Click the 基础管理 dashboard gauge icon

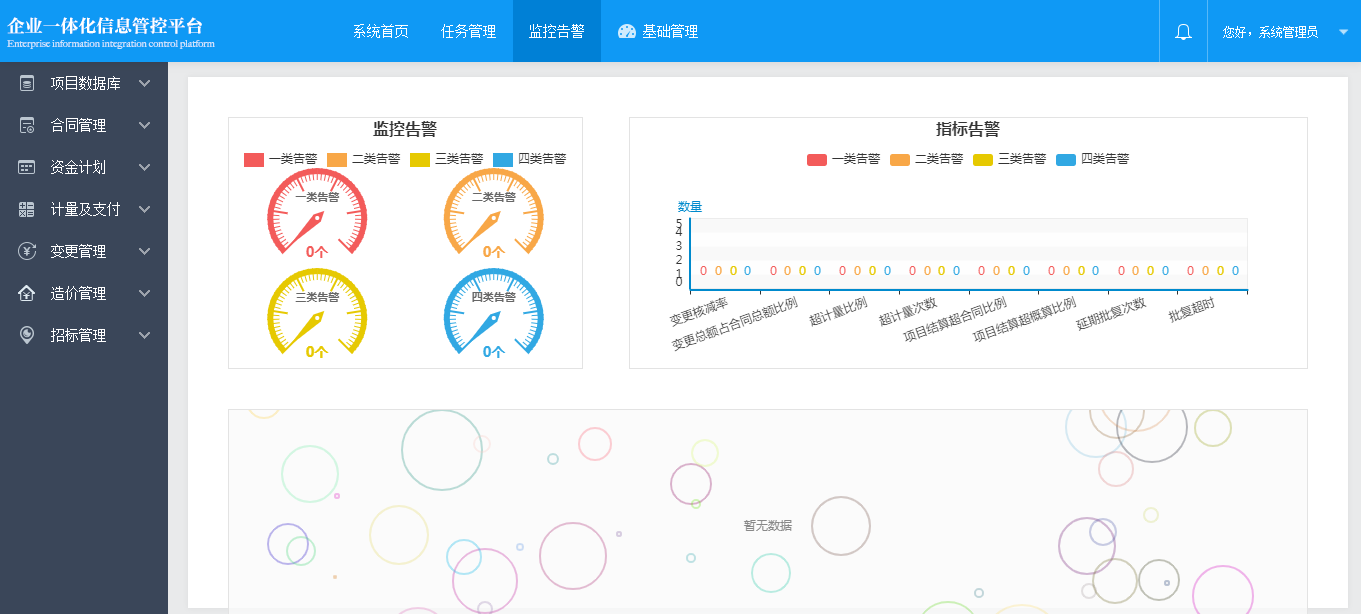[x=627, y=31]
